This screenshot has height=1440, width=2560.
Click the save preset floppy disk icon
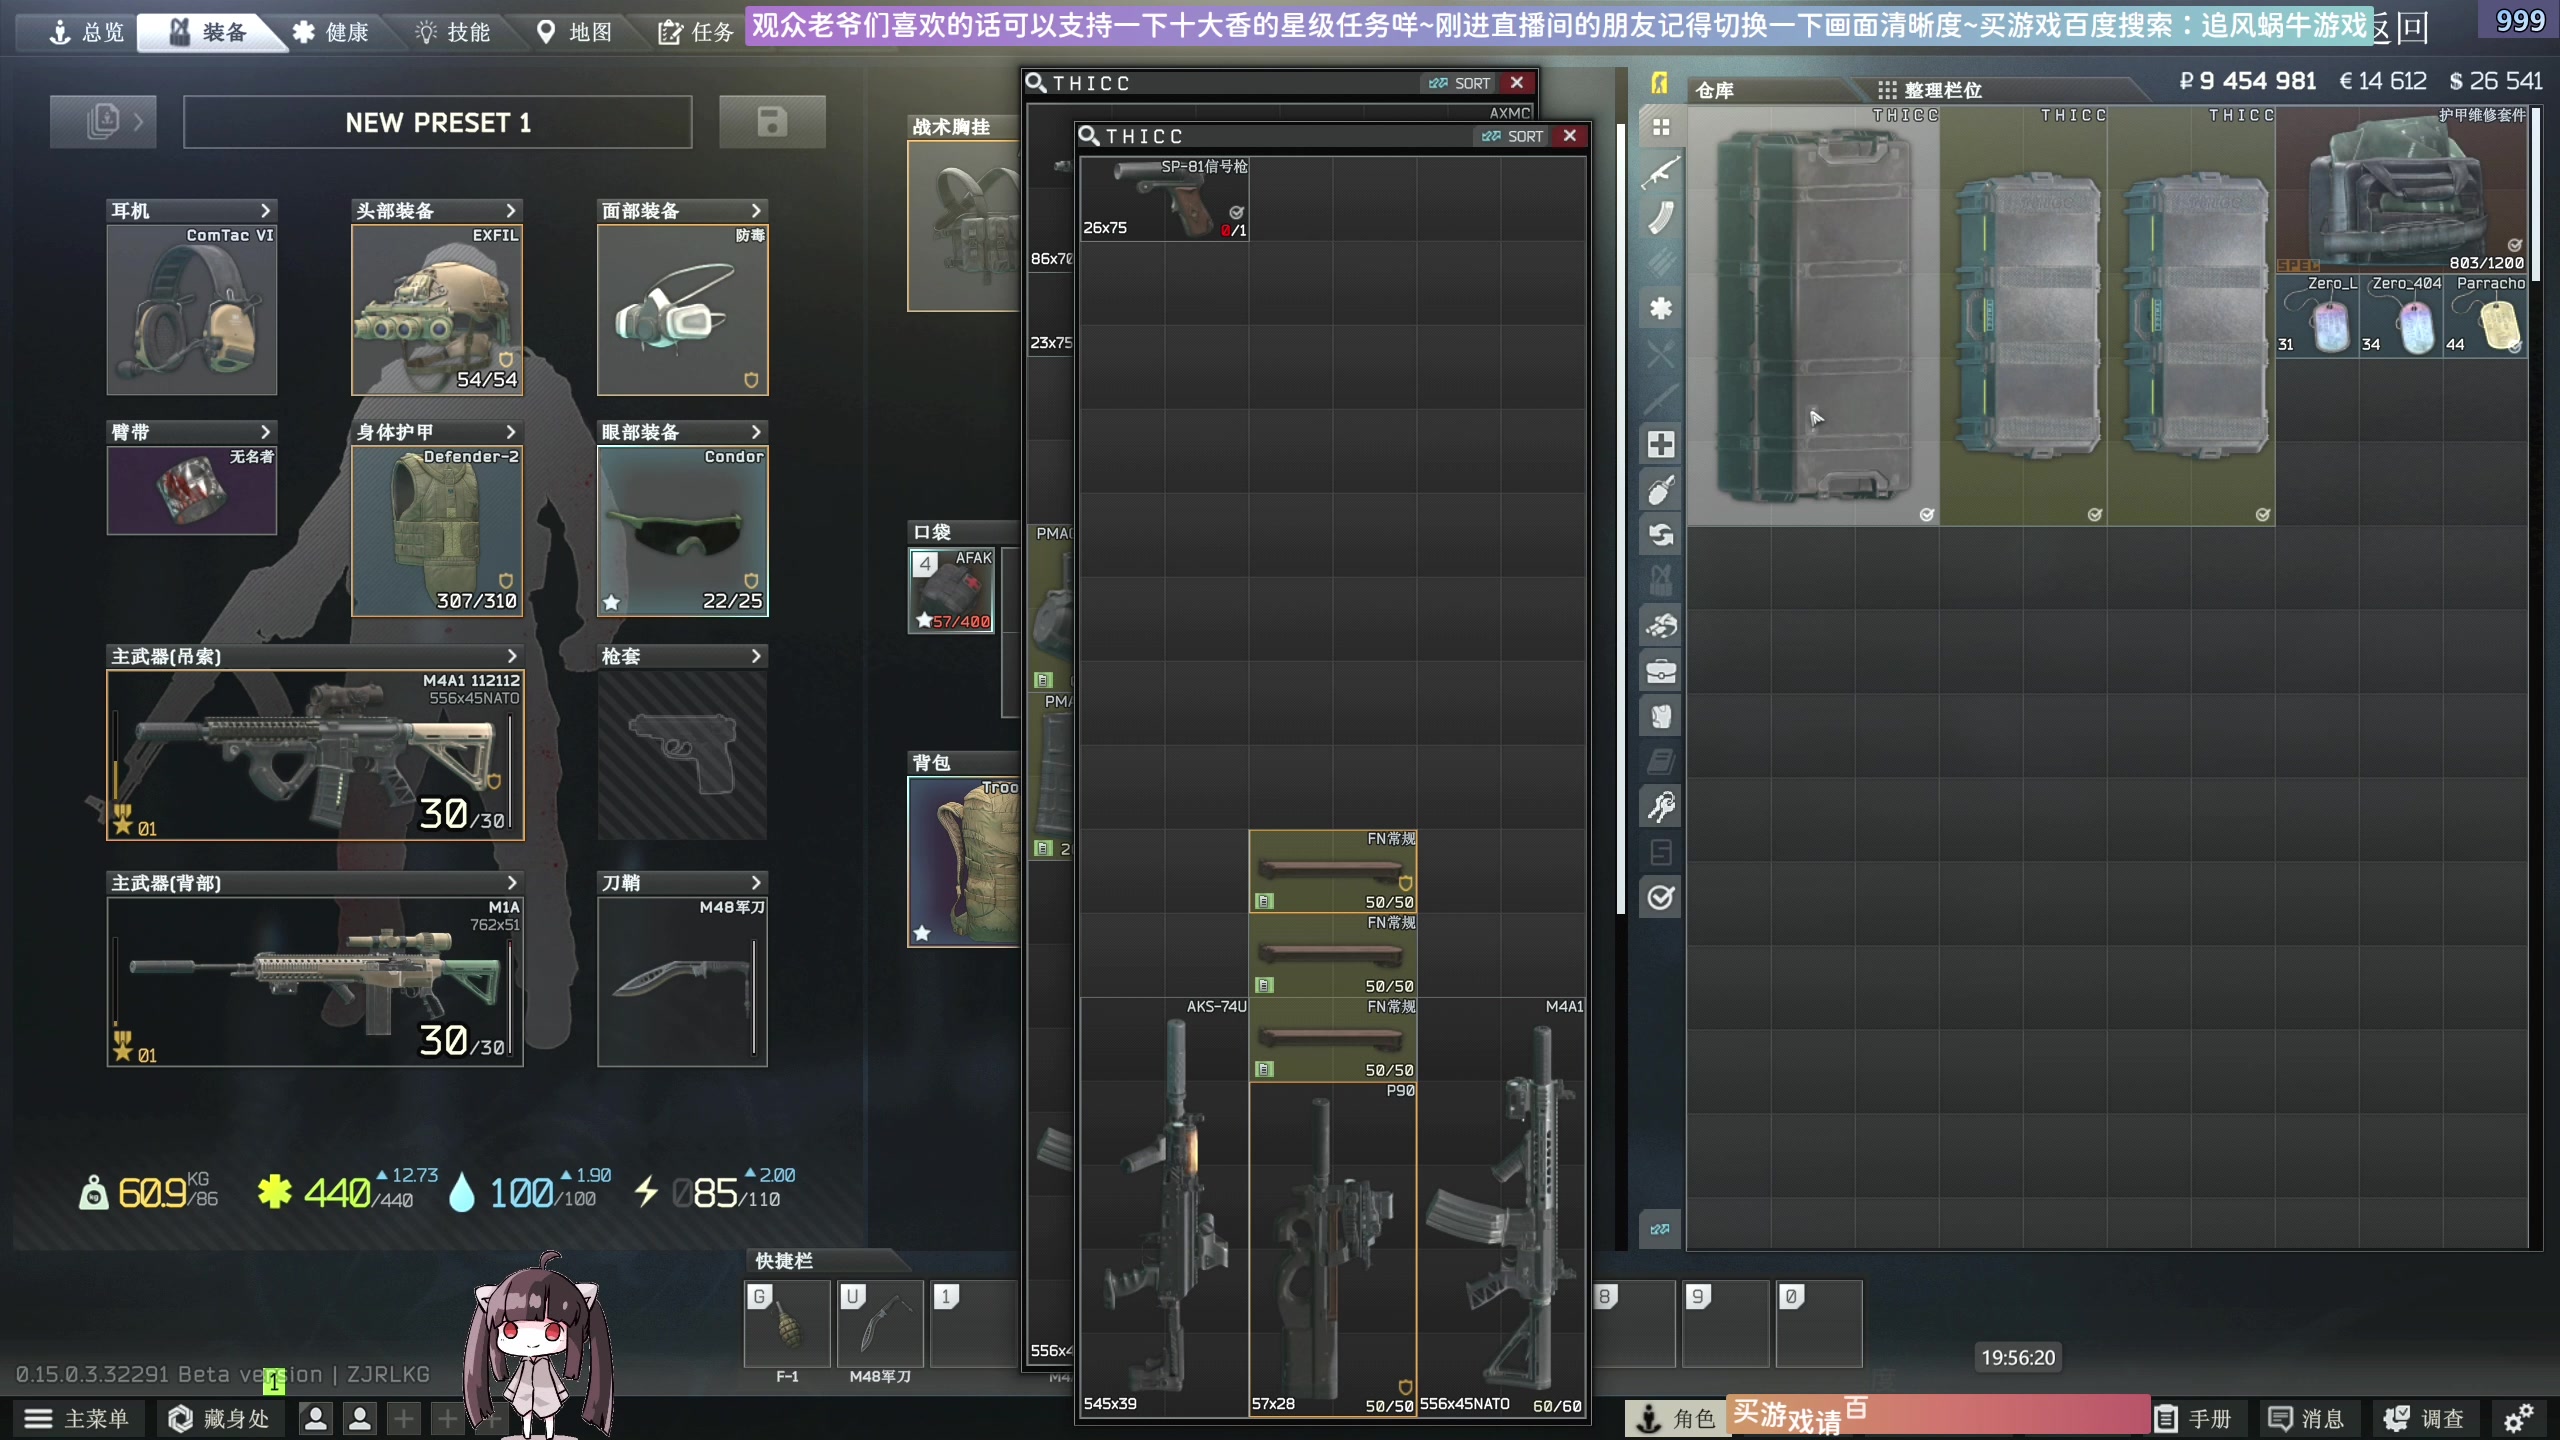[772, 122]
